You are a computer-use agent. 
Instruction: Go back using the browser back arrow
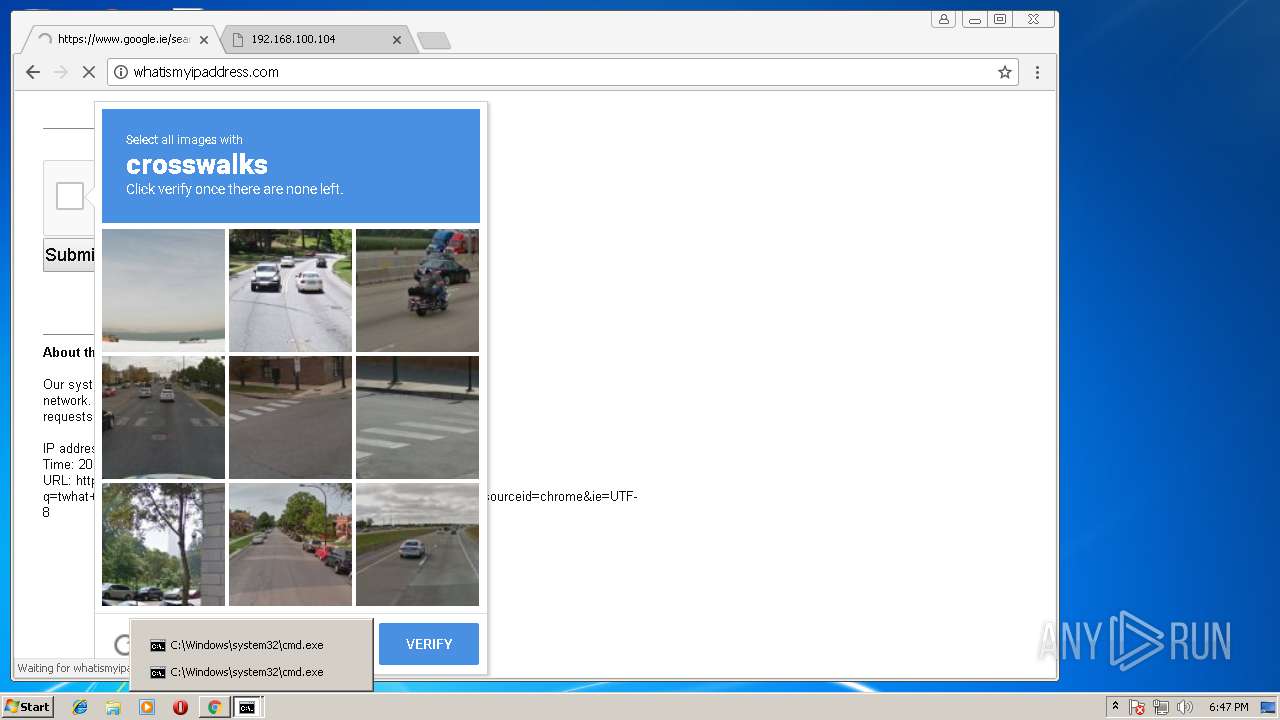pyautogui.click(x=33, y=72)
